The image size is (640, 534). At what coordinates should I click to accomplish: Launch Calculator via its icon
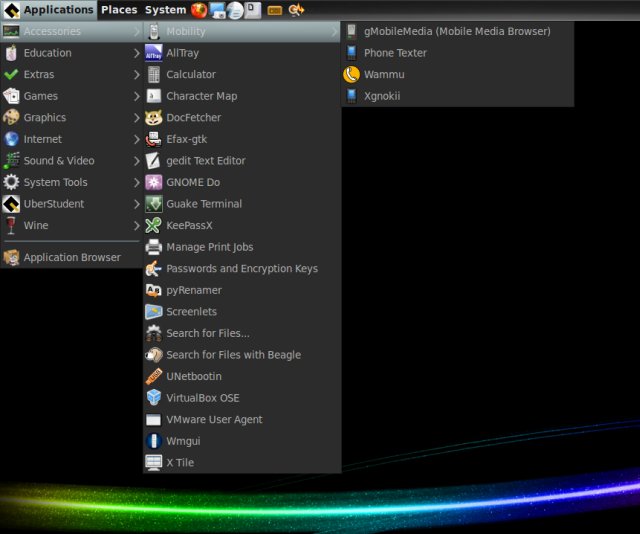click(153, 75)
